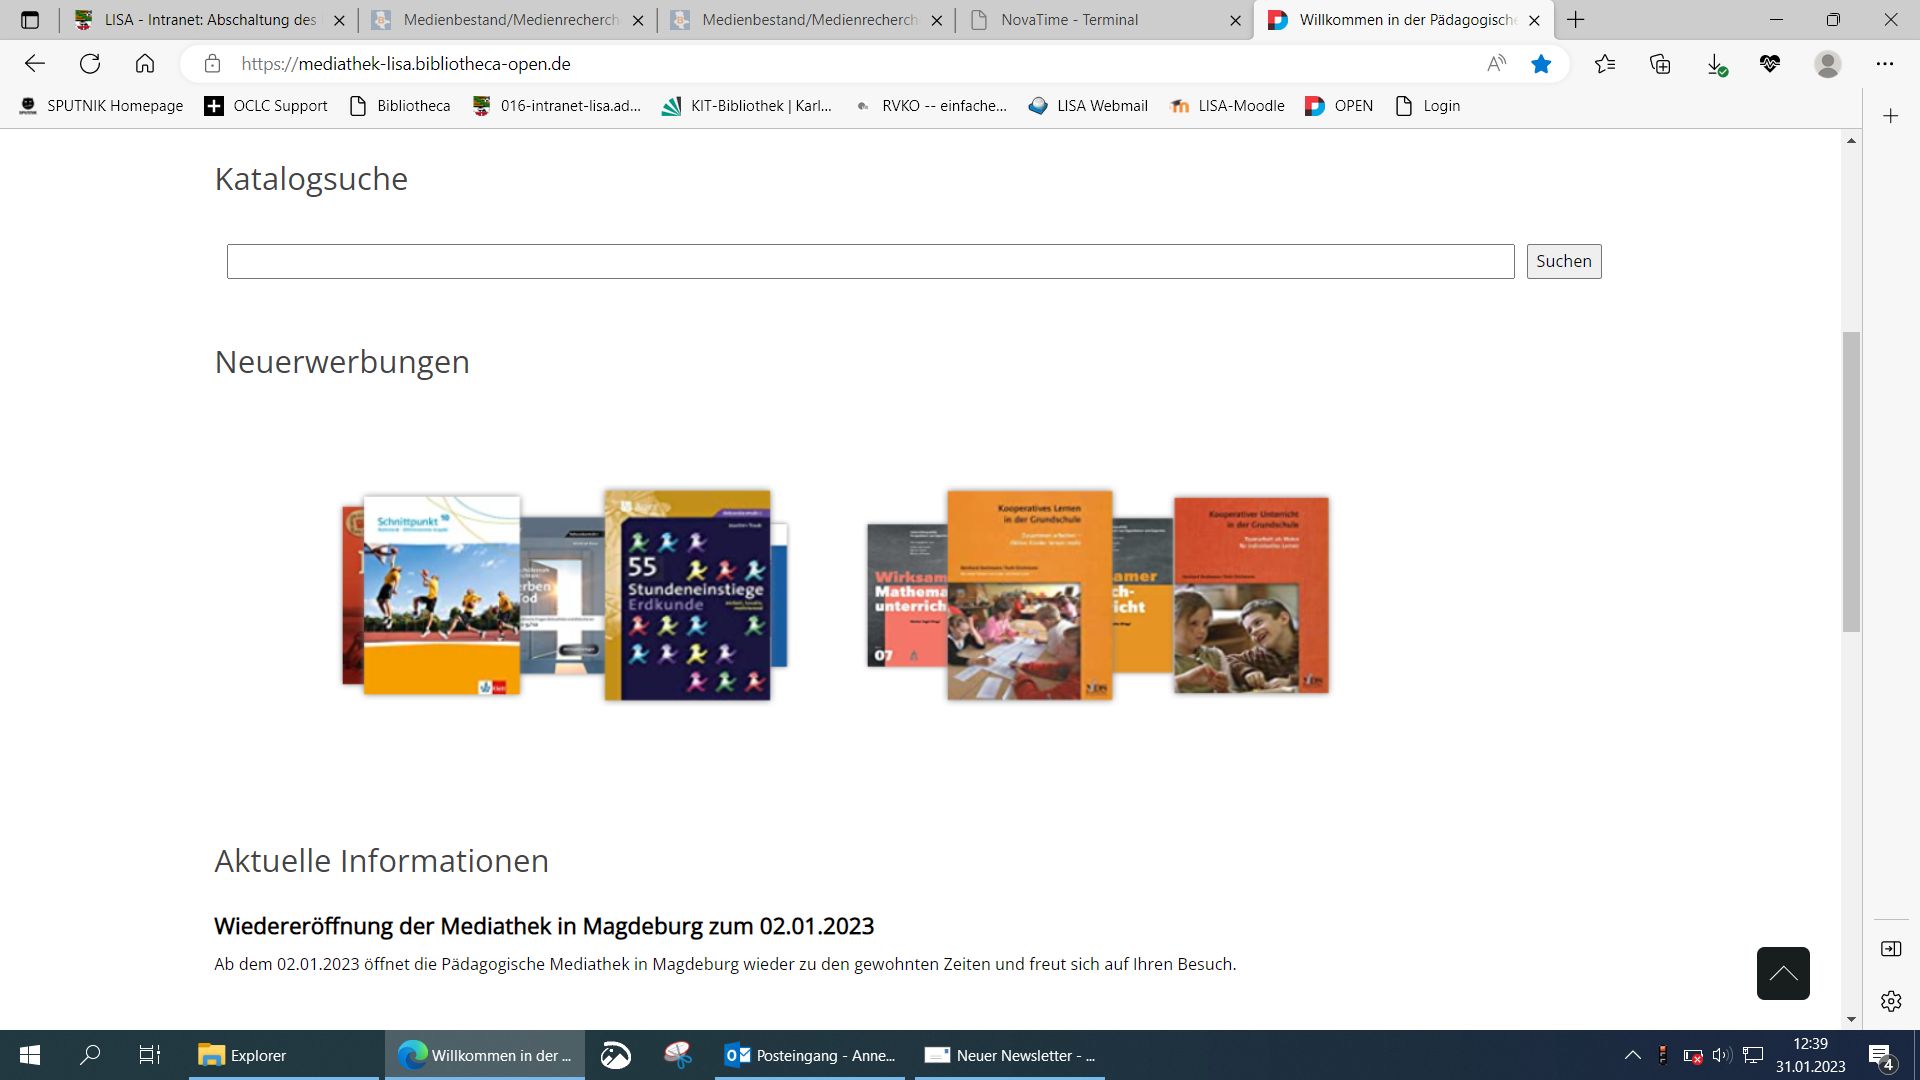Open Wirksamer Mathematikunterricht cover
This screenshot has width=1920, height=1080.
pyautogui.click(x=906, y=595)
